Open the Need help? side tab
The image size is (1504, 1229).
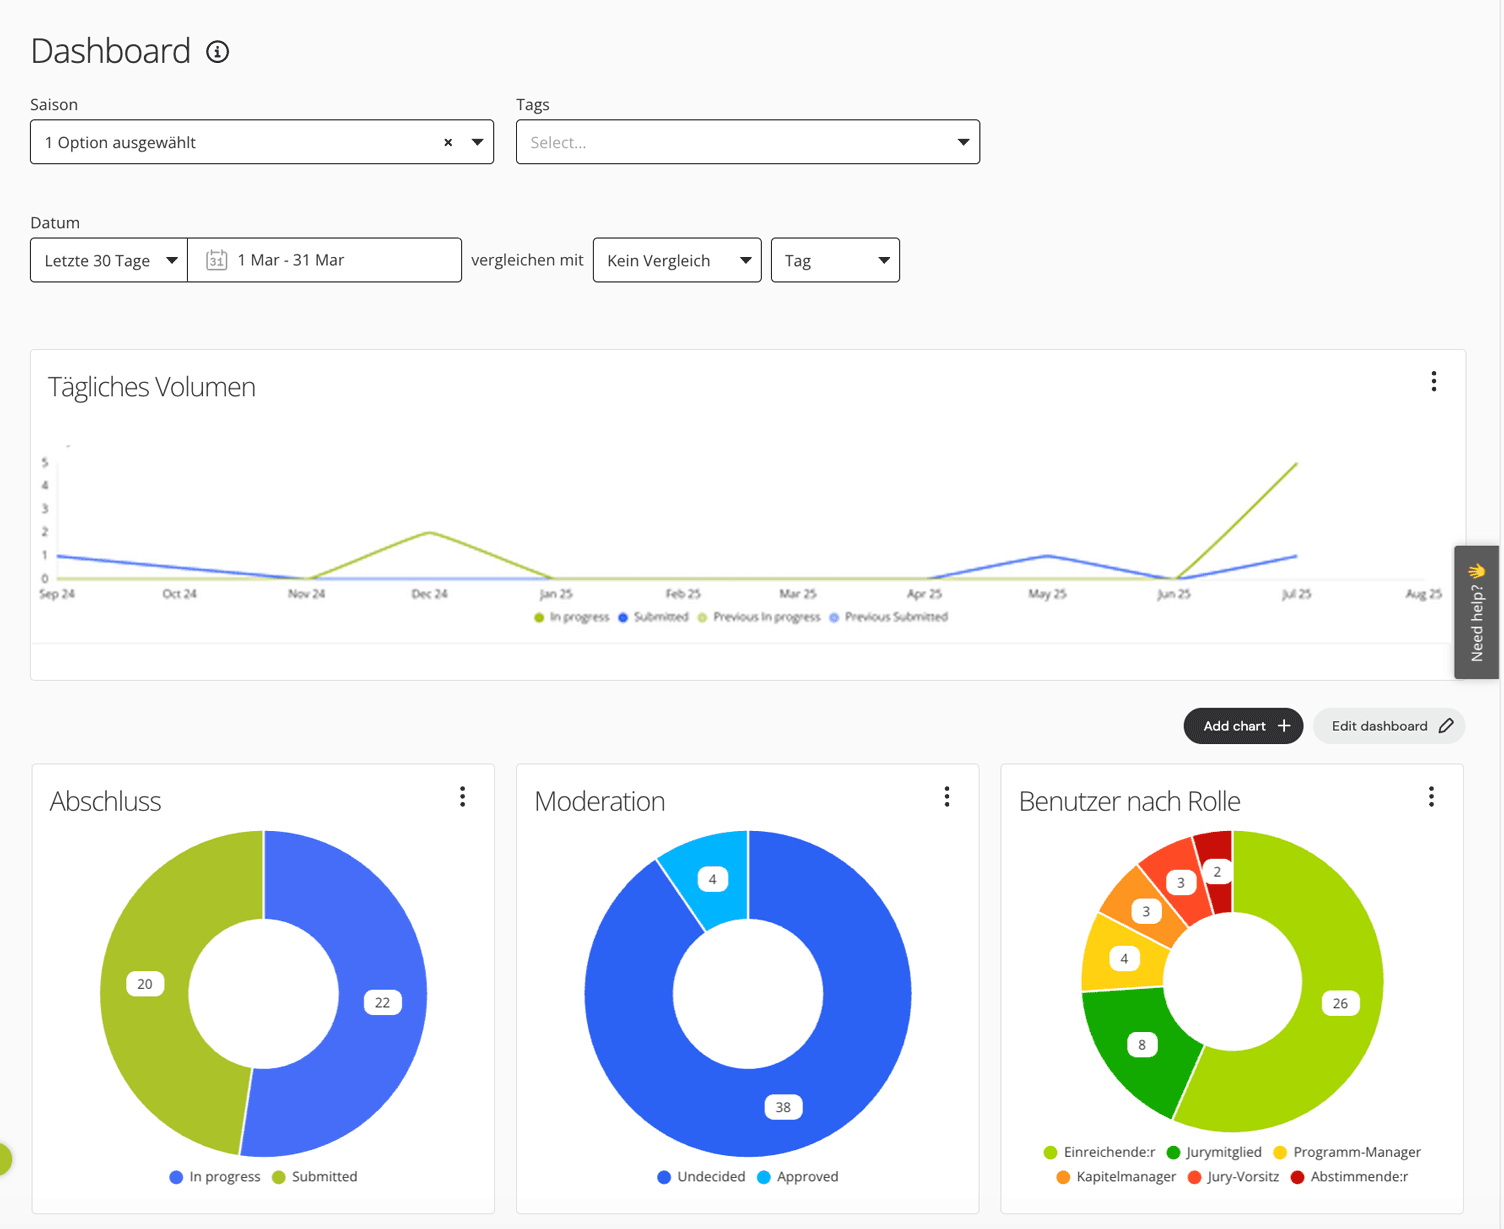pyautogui.click(x=1476, y=612)
